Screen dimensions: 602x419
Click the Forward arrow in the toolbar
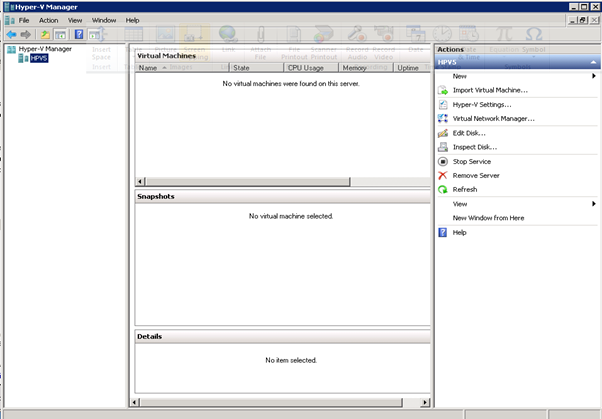click(x=25, y=35)
